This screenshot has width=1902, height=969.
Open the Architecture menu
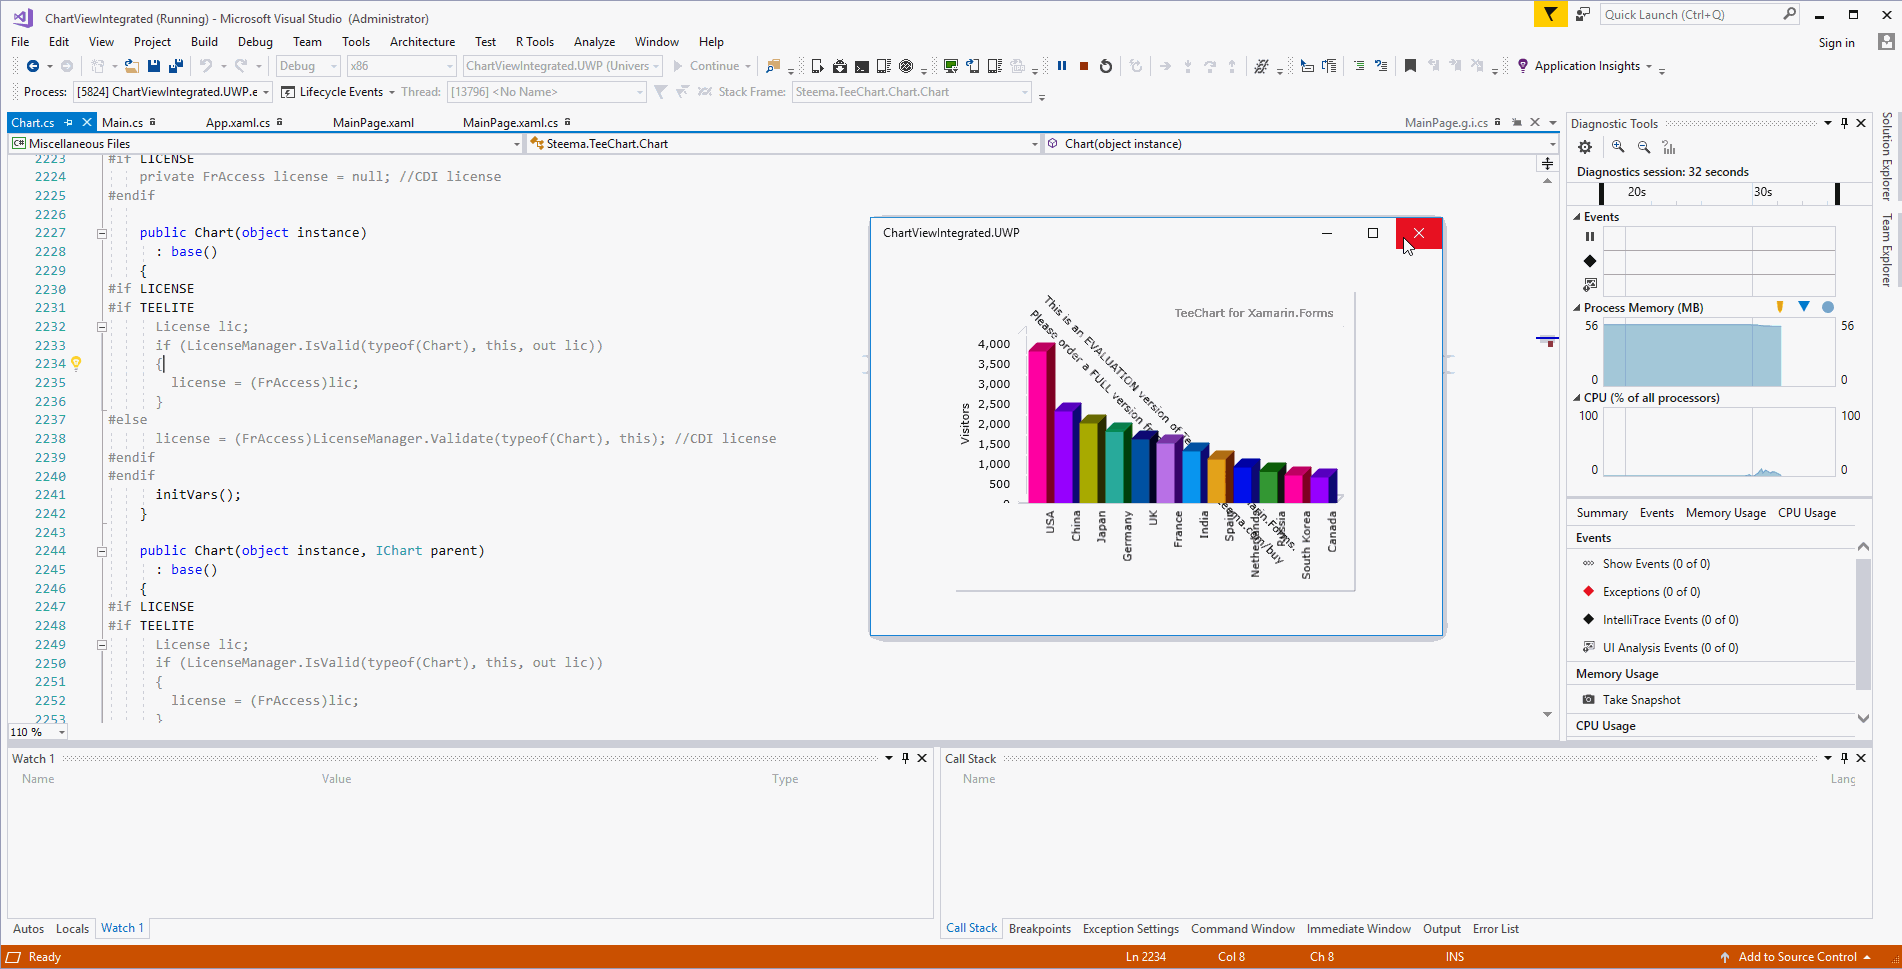[x=422, y=42]
